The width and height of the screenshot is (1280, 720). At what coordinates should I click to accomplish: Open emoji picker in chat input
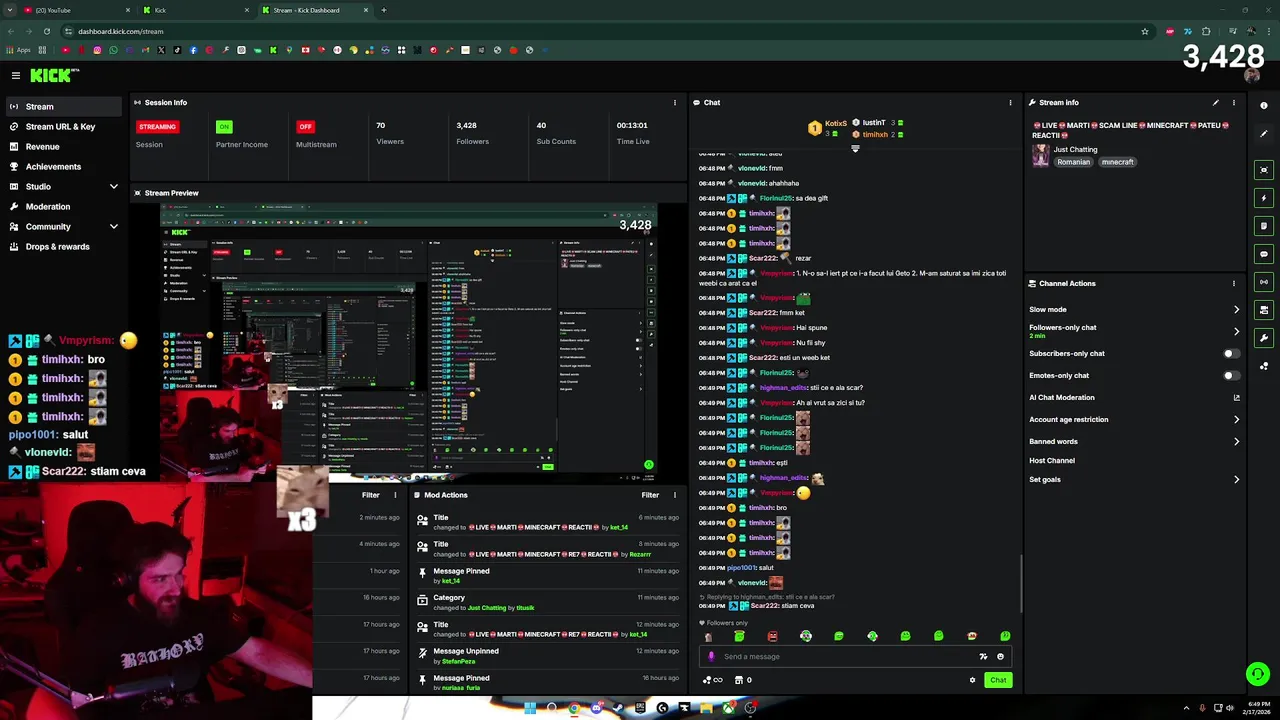click(x=1000, y=657)
